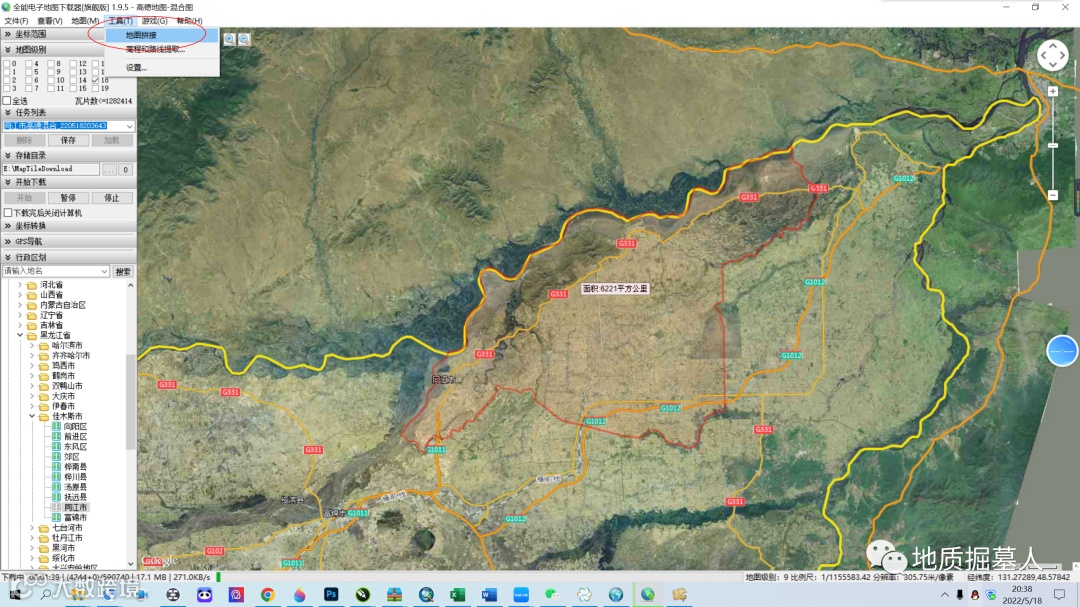Click the folder icon of 佳木斯市
Screen dimensions: 1080x607
(44, 417)
